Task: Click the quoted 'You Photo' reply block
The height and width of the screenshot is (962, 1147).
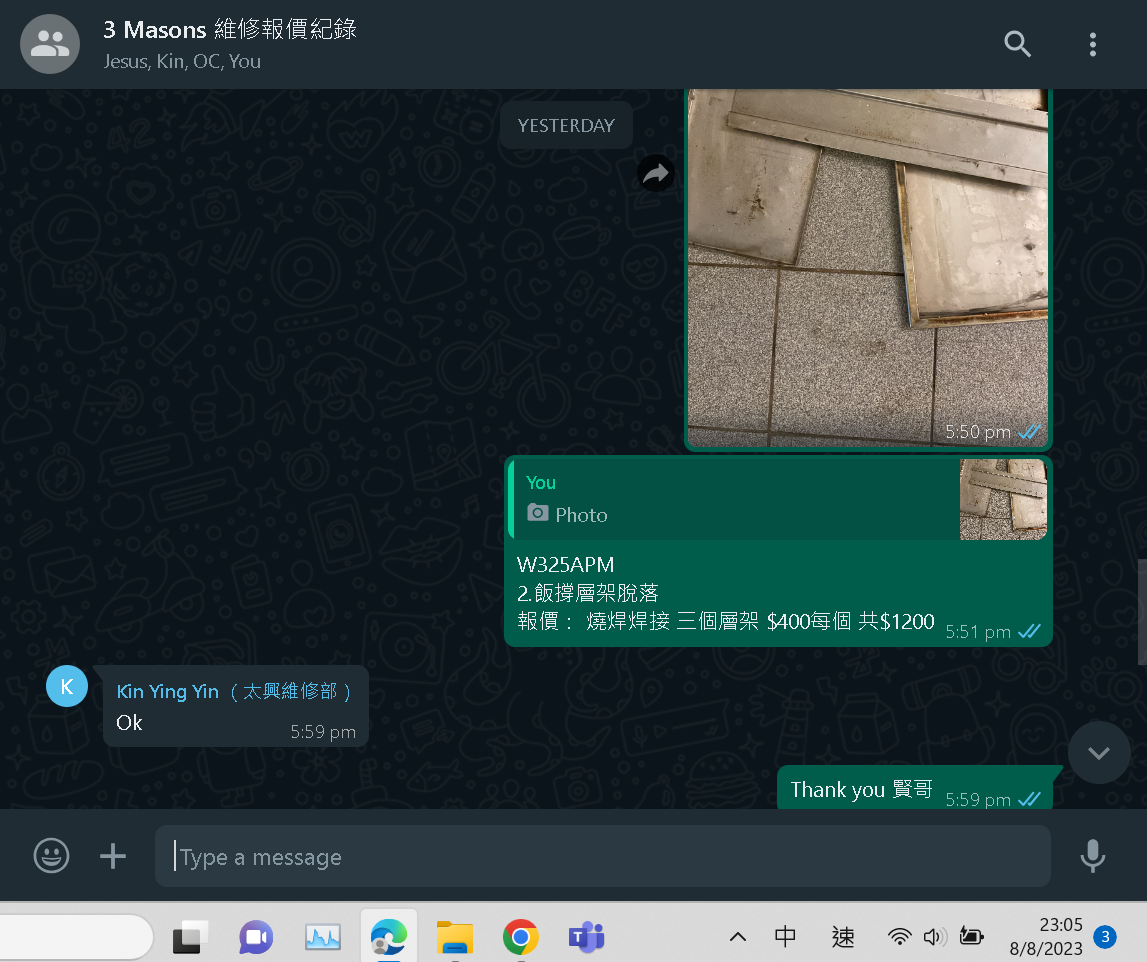Action: tap(778, 500)
